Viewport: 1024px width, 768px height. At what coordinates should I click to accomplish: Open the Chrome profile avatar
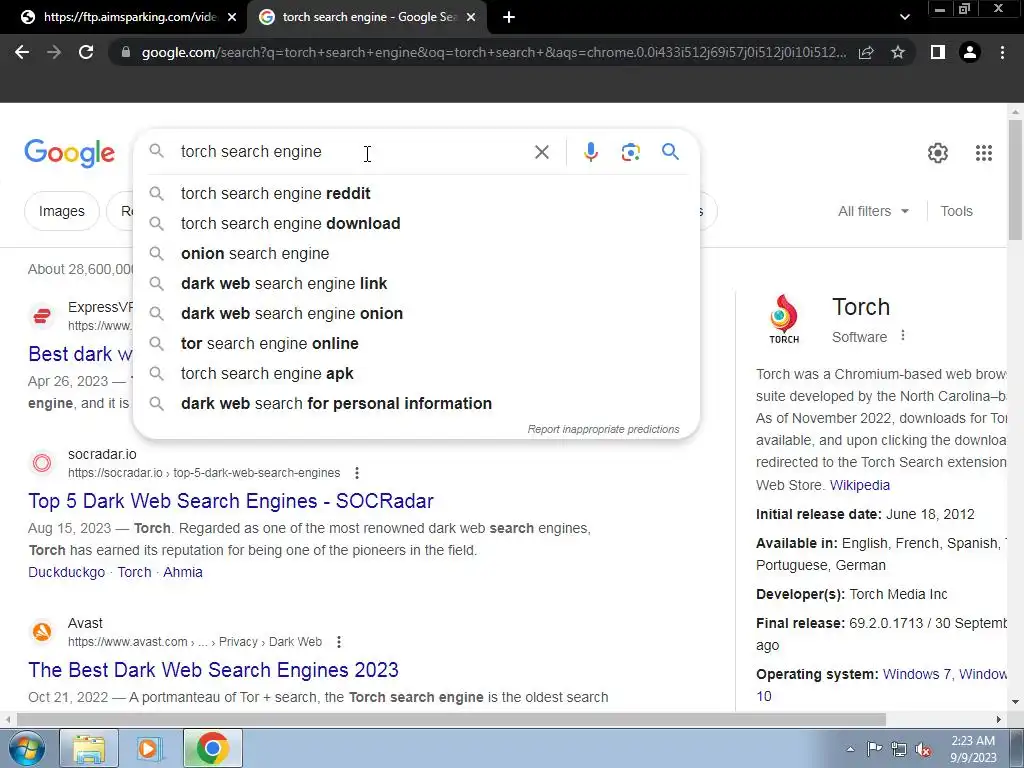tap(970, 52)
